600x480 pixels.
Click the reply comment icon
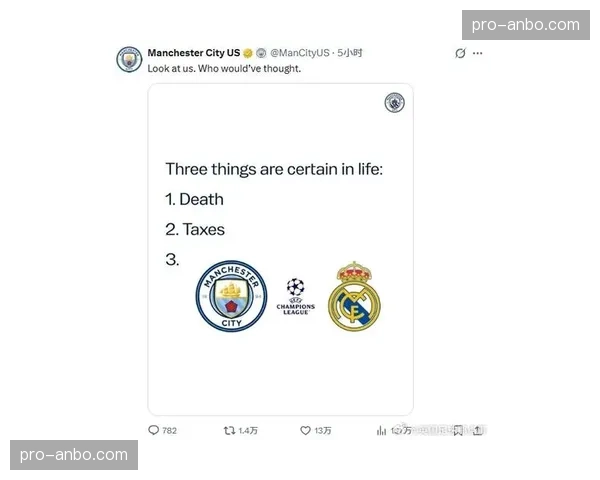[153, 430]
